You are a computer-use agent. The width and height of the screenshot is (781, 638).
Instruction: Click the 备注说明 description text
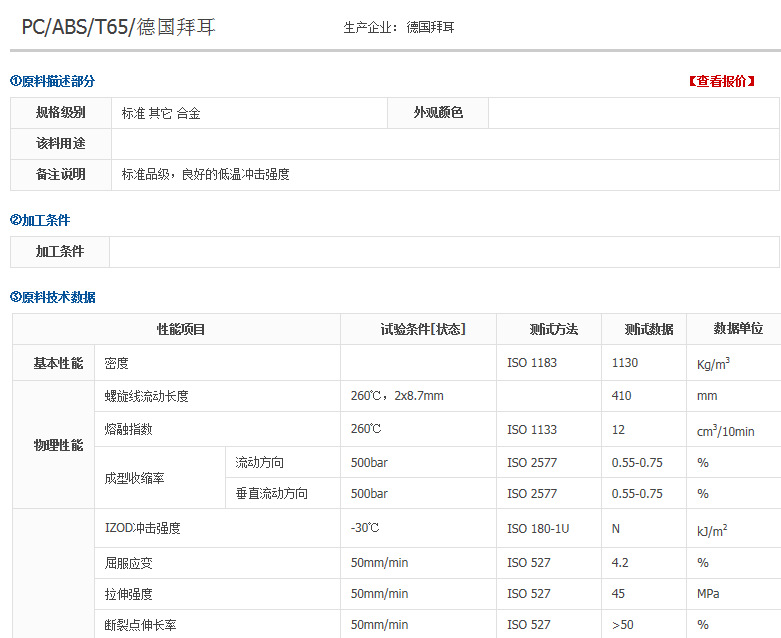coord(205,174)
